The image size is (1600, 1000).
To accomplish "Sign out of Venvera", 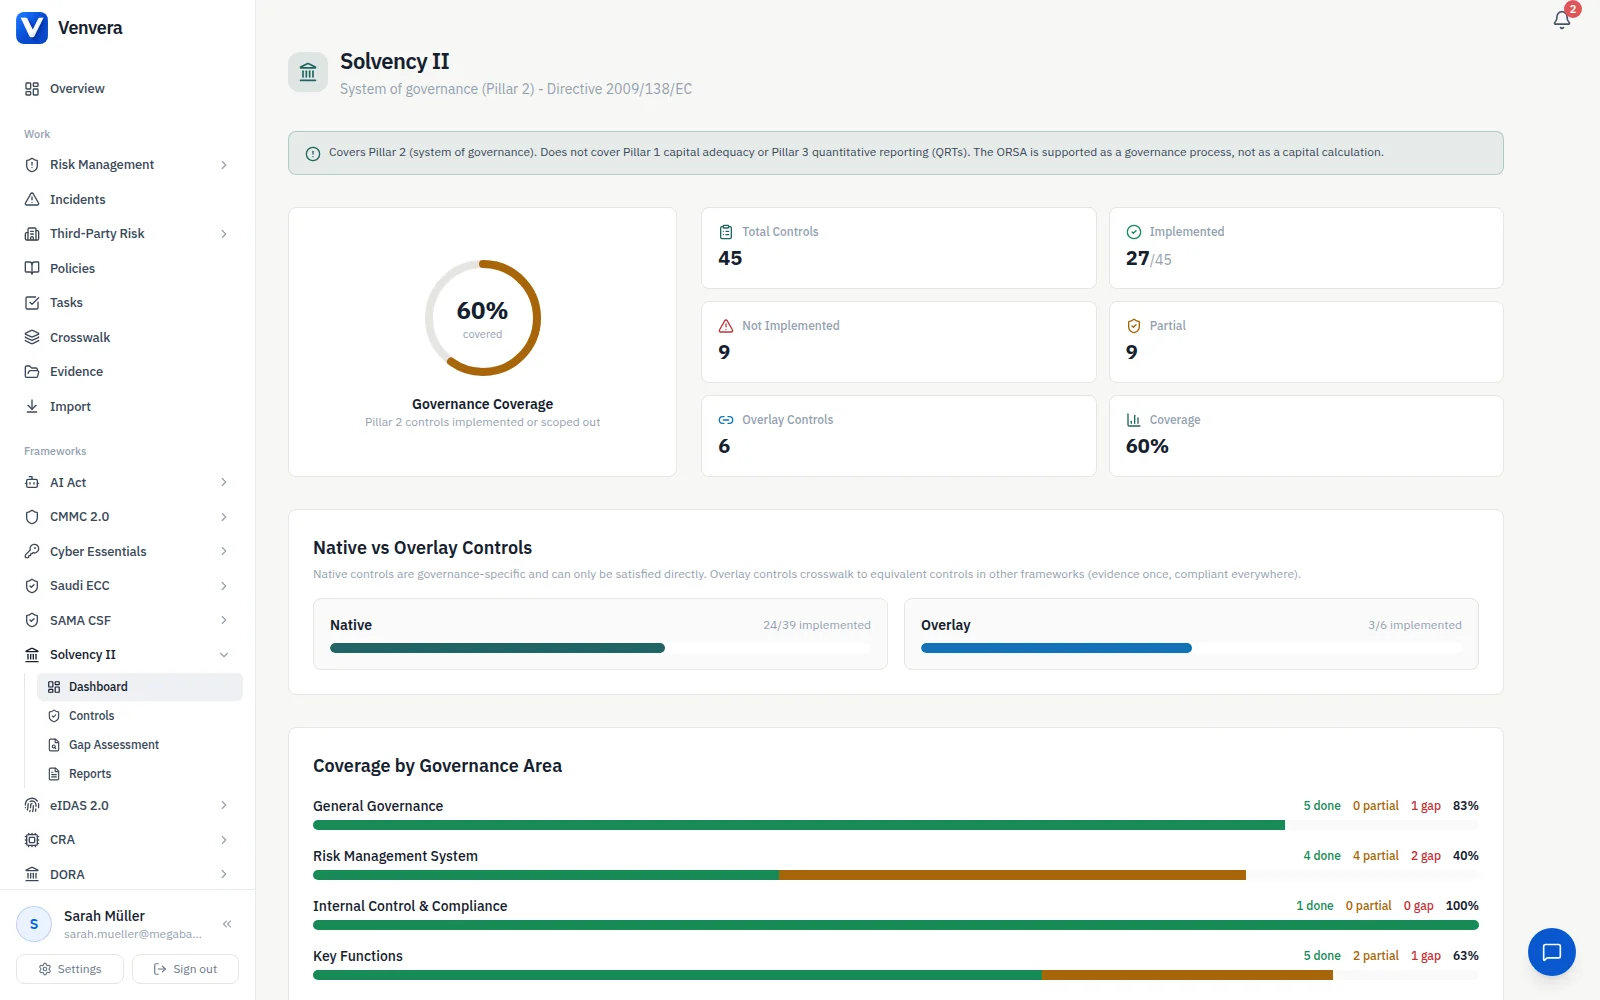I will click(185, 969).
